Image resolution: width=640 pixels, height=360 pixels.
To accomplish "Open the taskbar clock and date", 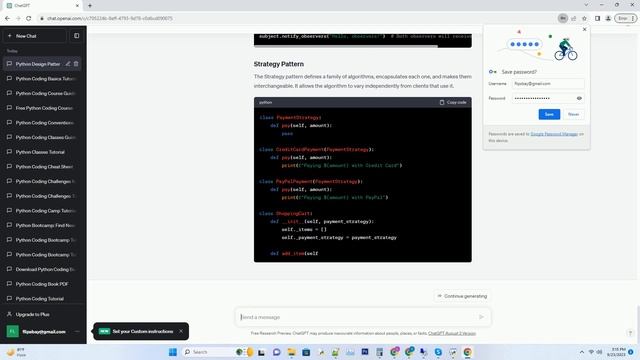I will [x=616, y=352].
